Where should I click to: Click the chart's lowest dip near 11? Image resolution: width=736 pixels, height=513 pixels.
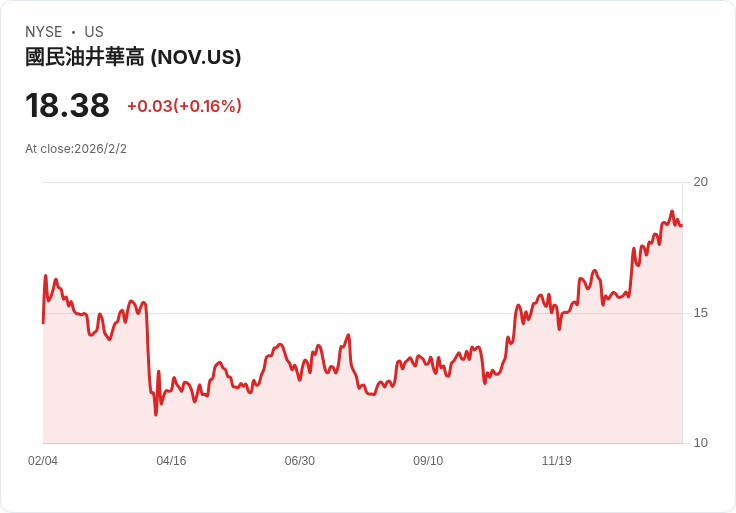coord(156,414)
